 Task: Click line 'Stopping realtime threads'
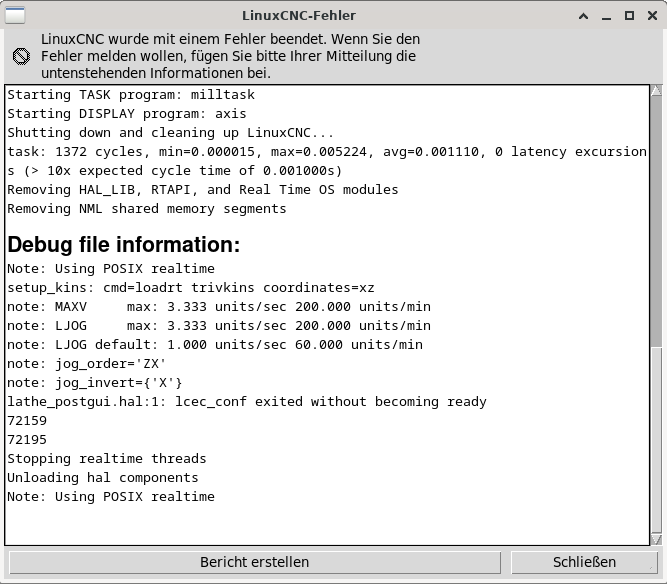click(x=106, y=459)
